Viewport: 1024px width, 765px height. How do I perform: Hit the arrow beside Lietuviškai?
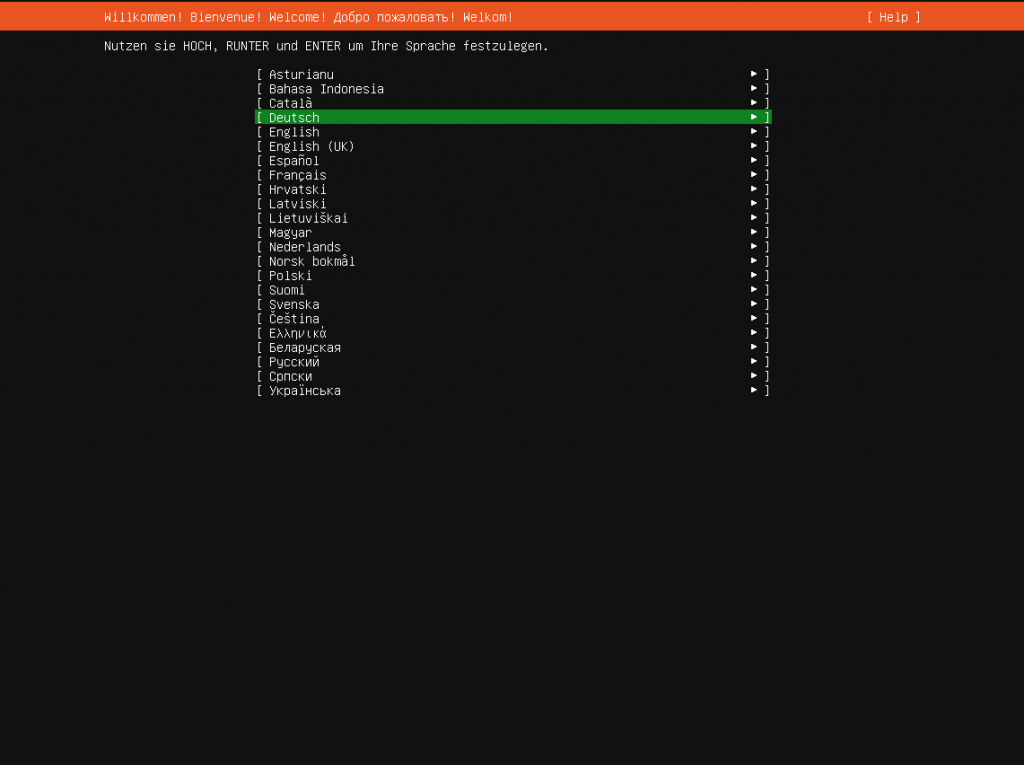click(x=754, y=218)
